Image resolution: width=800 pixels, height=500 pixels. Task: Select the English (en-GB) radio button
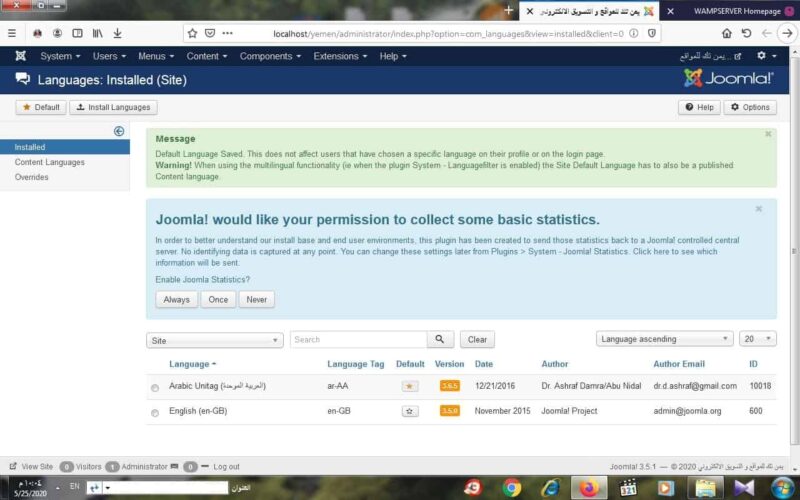(x=155, y=413)
